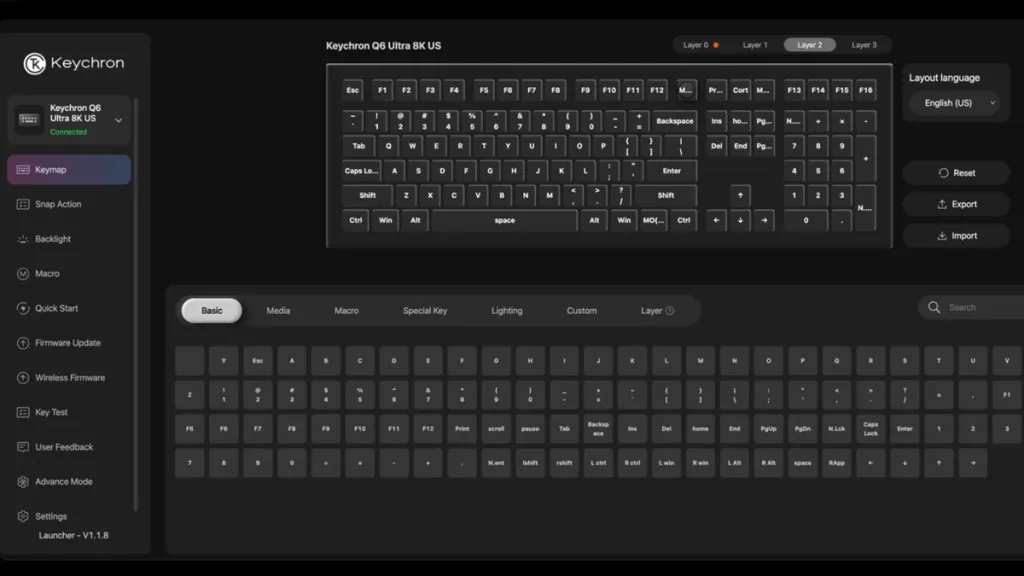
Task: Open the Lighting tab below the keyboard
Action: tap(507, 311)
